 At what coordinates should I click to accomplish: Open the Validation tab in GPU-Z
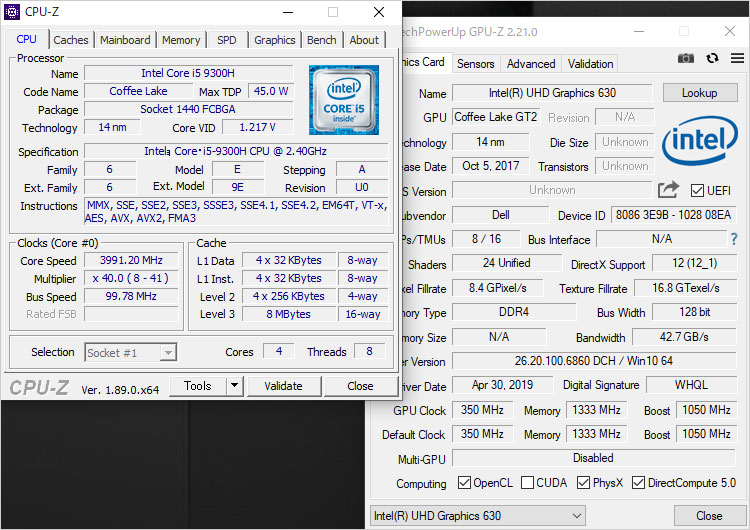tap(590, 64)
